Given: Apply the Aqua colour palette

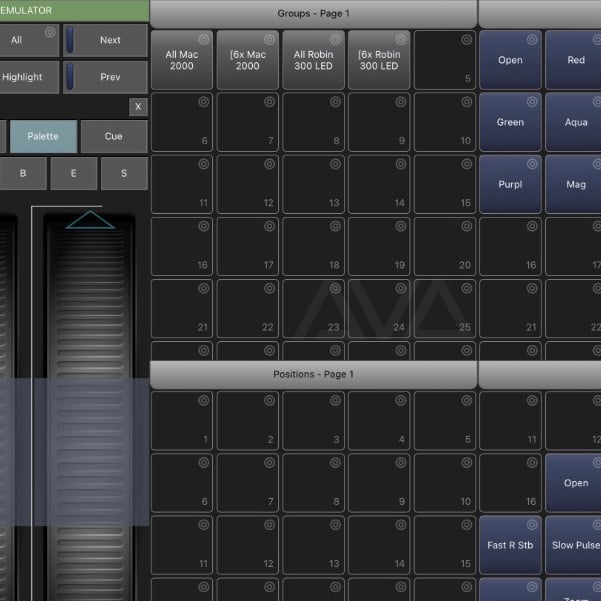Looking at the screenshot, I should tap(574, 122).
